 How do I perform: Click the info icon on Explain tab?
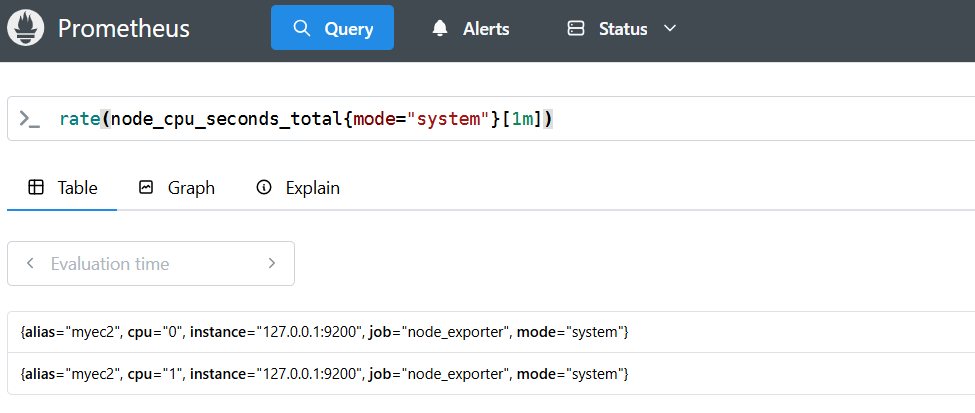[x=264, y=187]
